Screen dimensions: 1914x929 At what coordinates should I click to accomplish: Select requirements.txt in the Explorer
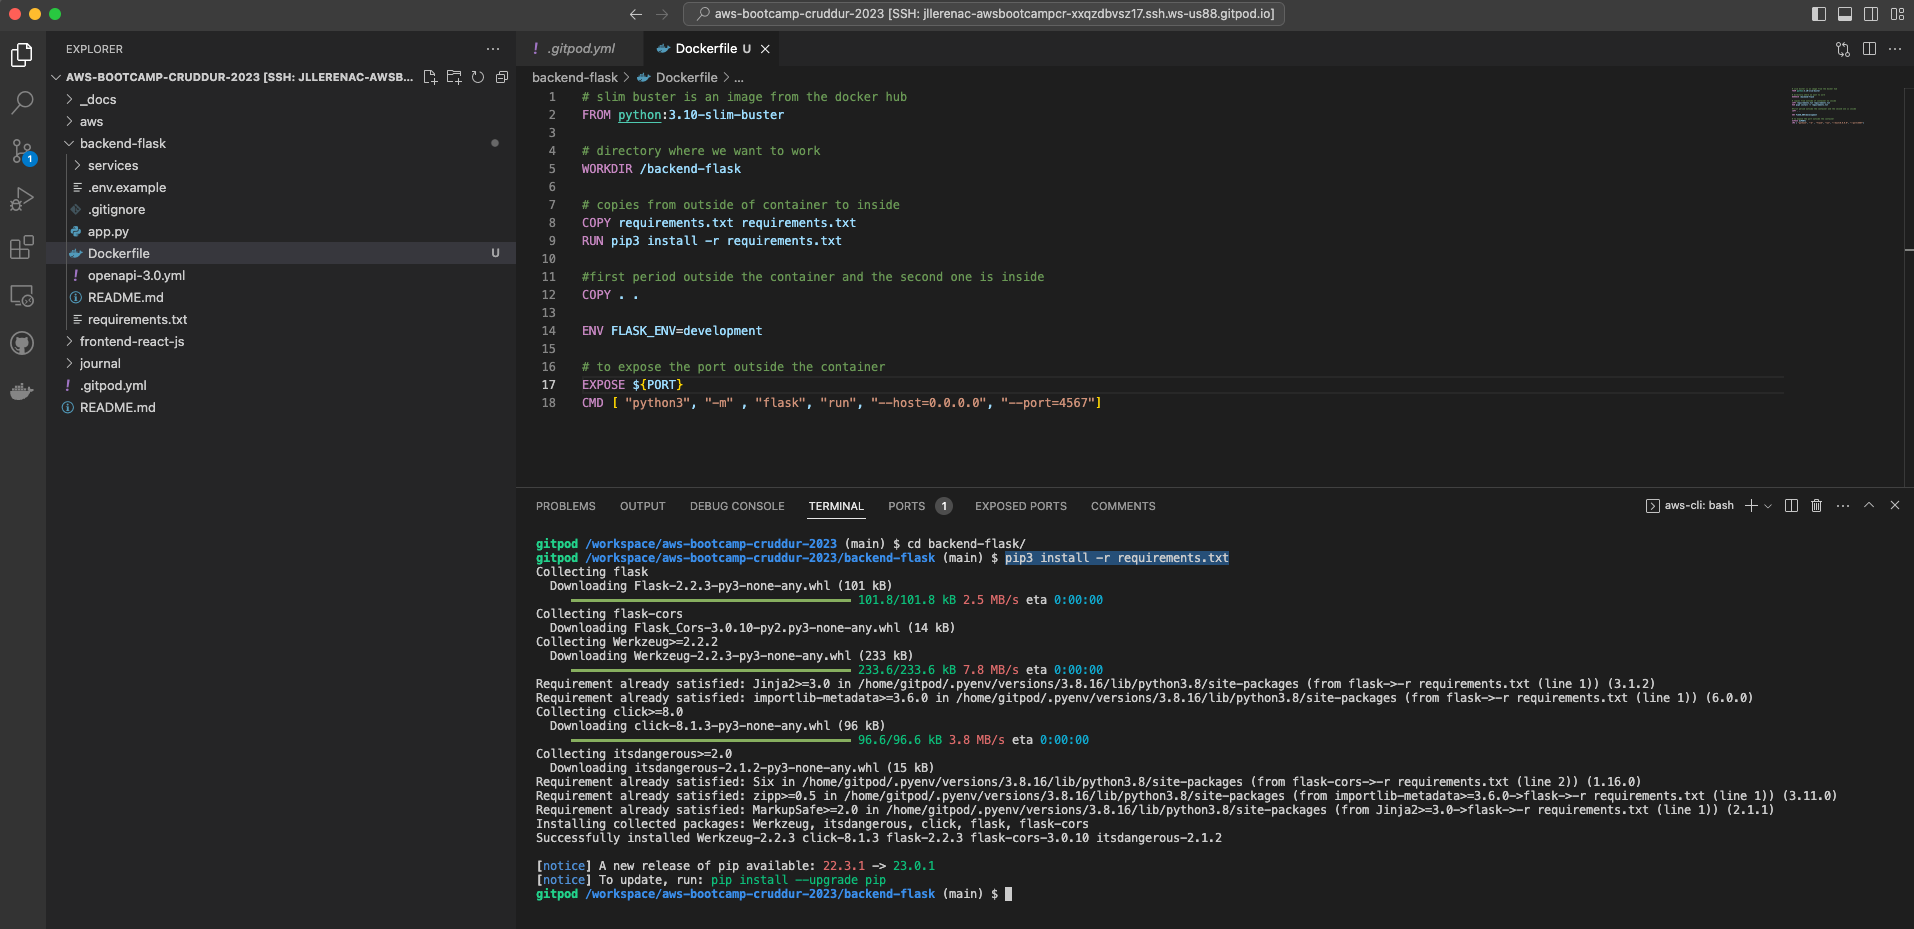click(x=139, y=319)
